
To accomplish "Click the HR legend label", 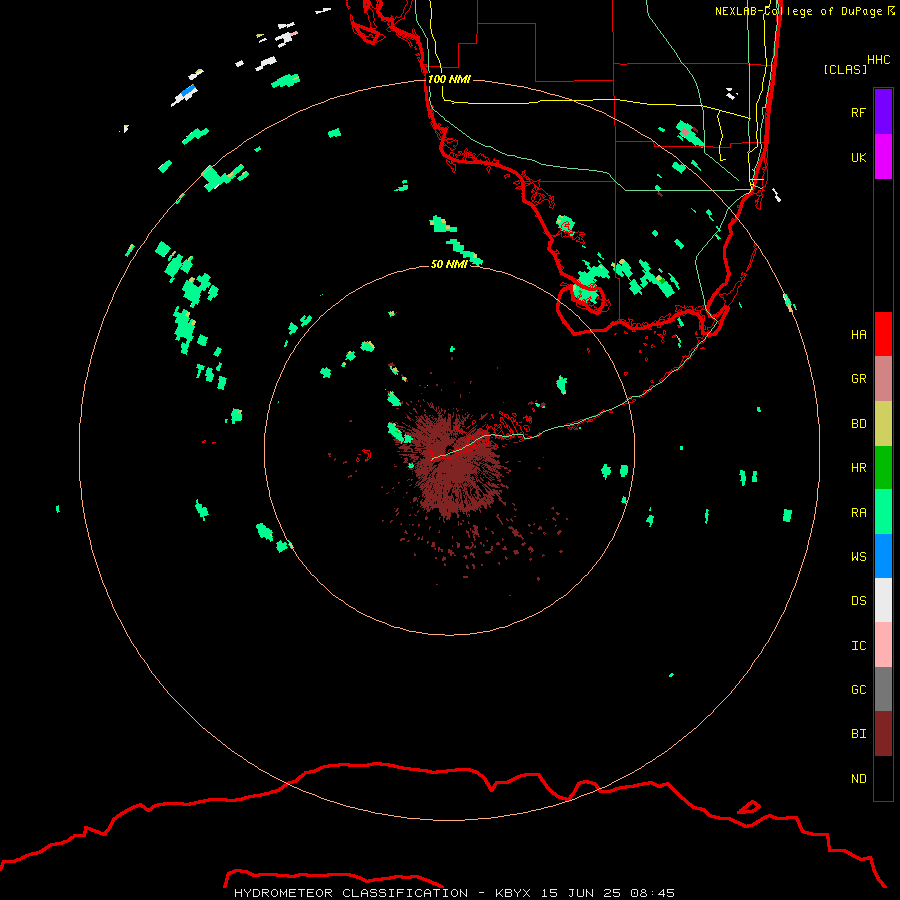I will [x=858, y=468].
